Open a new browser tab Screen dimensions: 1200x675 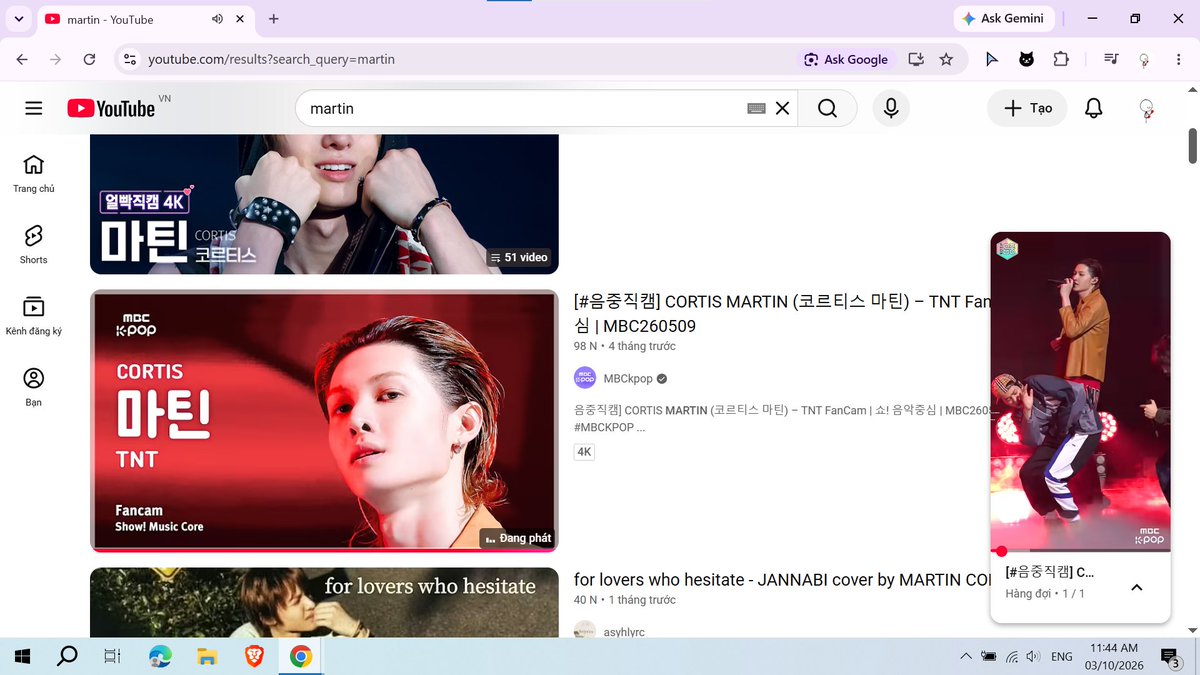[x=273, y=19]
